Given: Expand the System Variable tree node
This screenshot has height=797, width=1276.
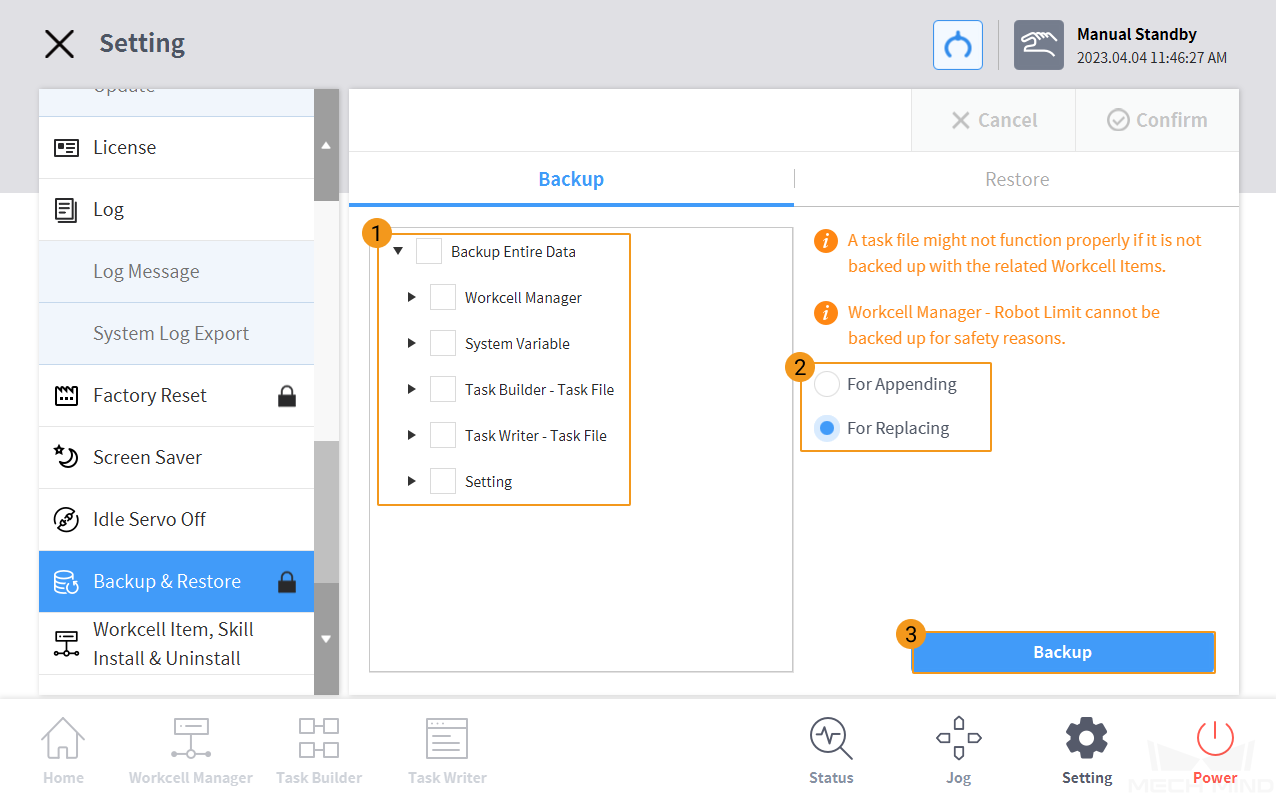Looking at the screenshot, I should point(411,343).
